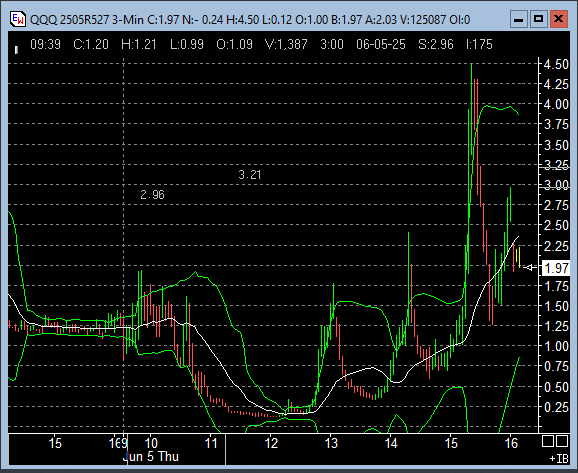Click the A:2.03 ask in title bar

pos(381,20)
